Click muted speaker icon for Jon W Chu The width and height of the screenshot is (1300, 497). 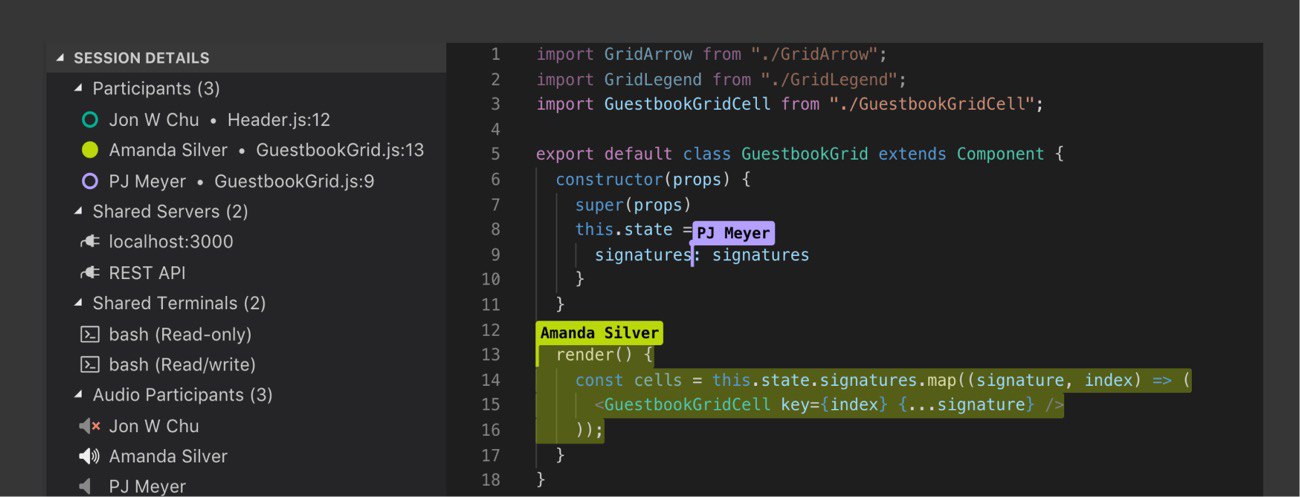tap(90, 426)
